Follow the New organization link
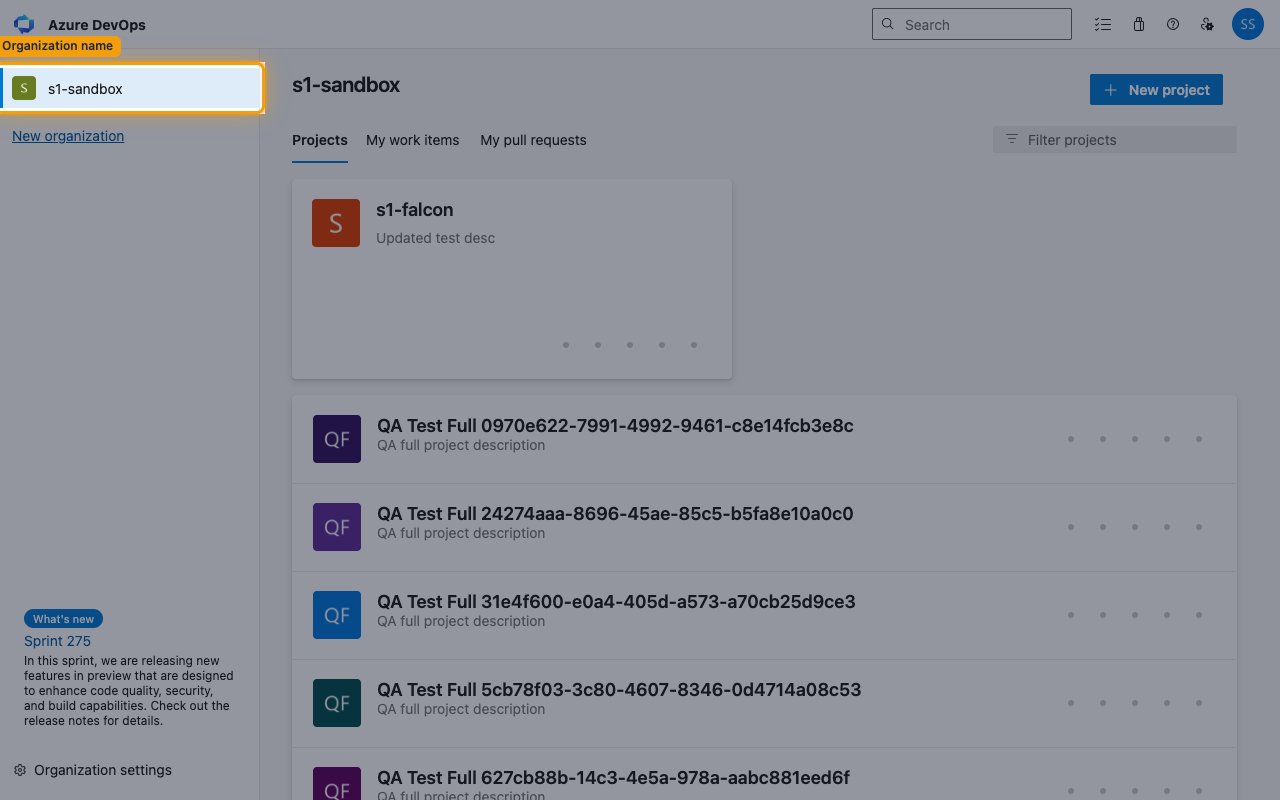This screenshot has width=1280, height=800. [68, 136]
